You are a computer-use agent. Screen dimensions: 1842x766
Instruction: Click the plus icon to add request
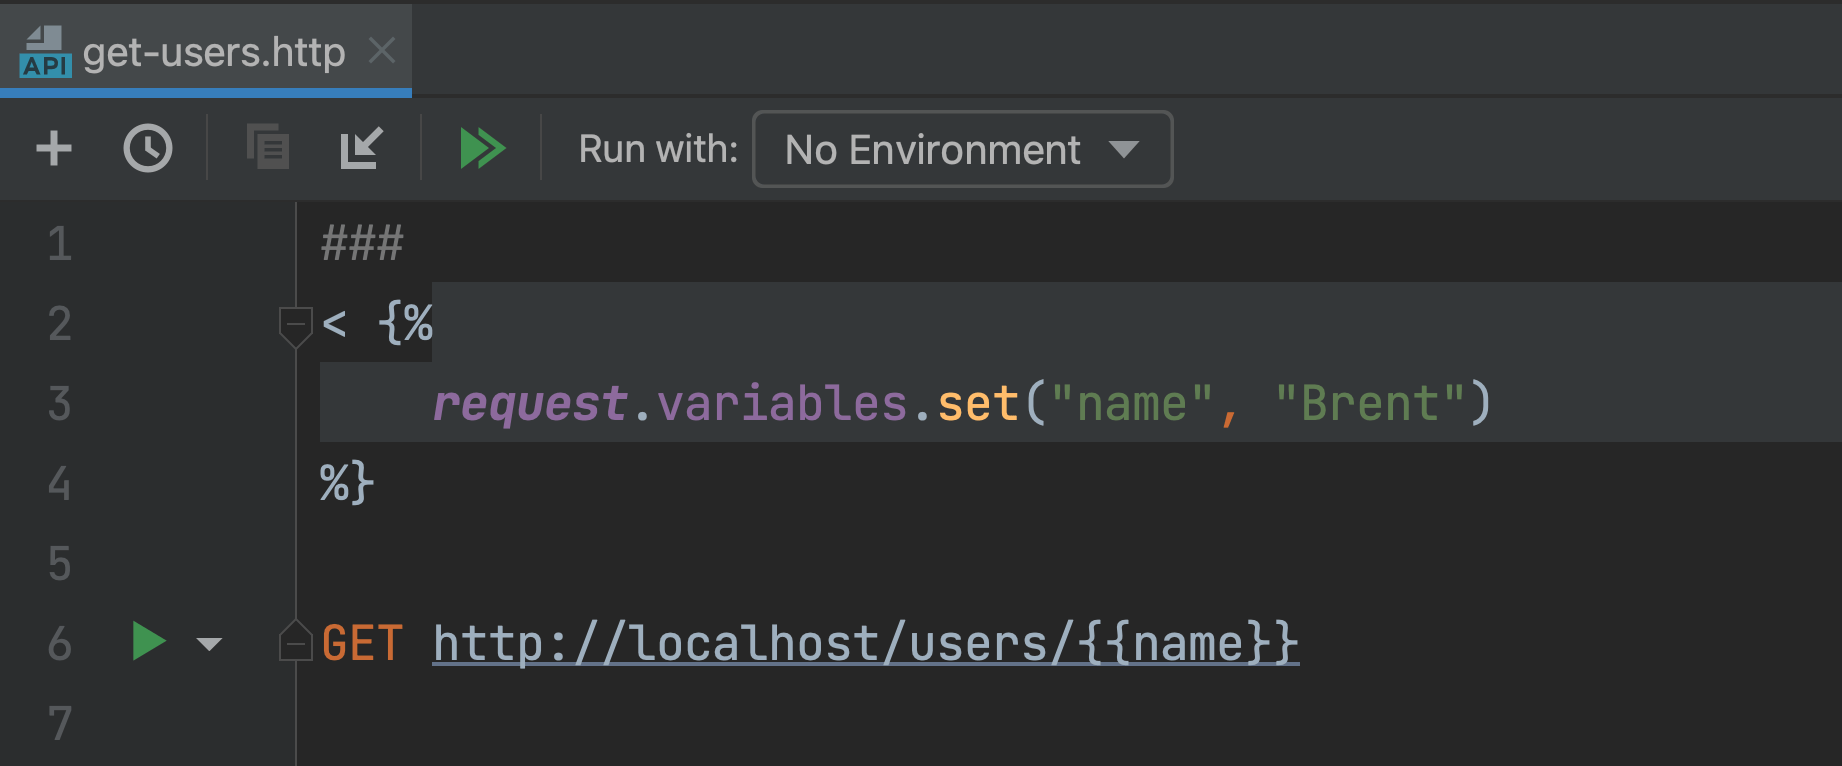tap(54, 149)
